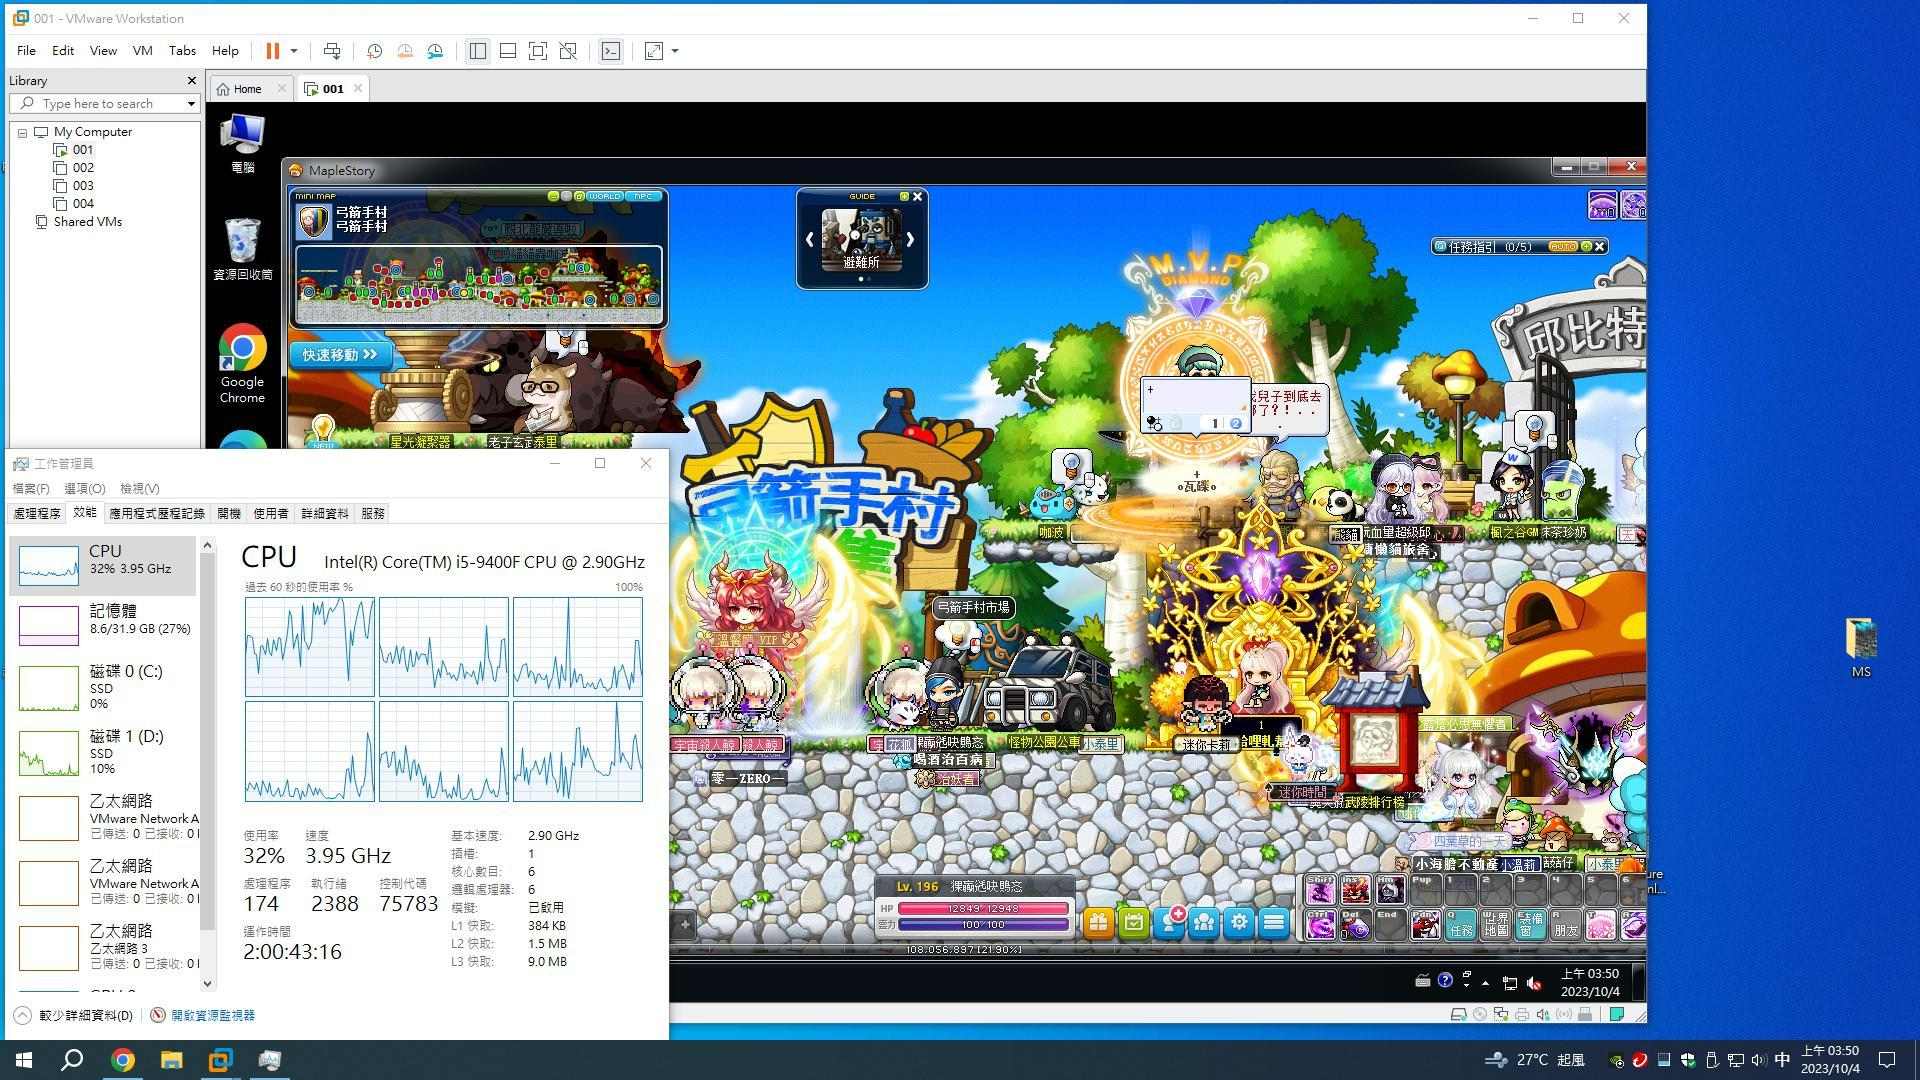This screenshot has height=1080, width=1920.
Task: Select 記憶體 in the Task Manager sidebar
Action: click(104, 618)
